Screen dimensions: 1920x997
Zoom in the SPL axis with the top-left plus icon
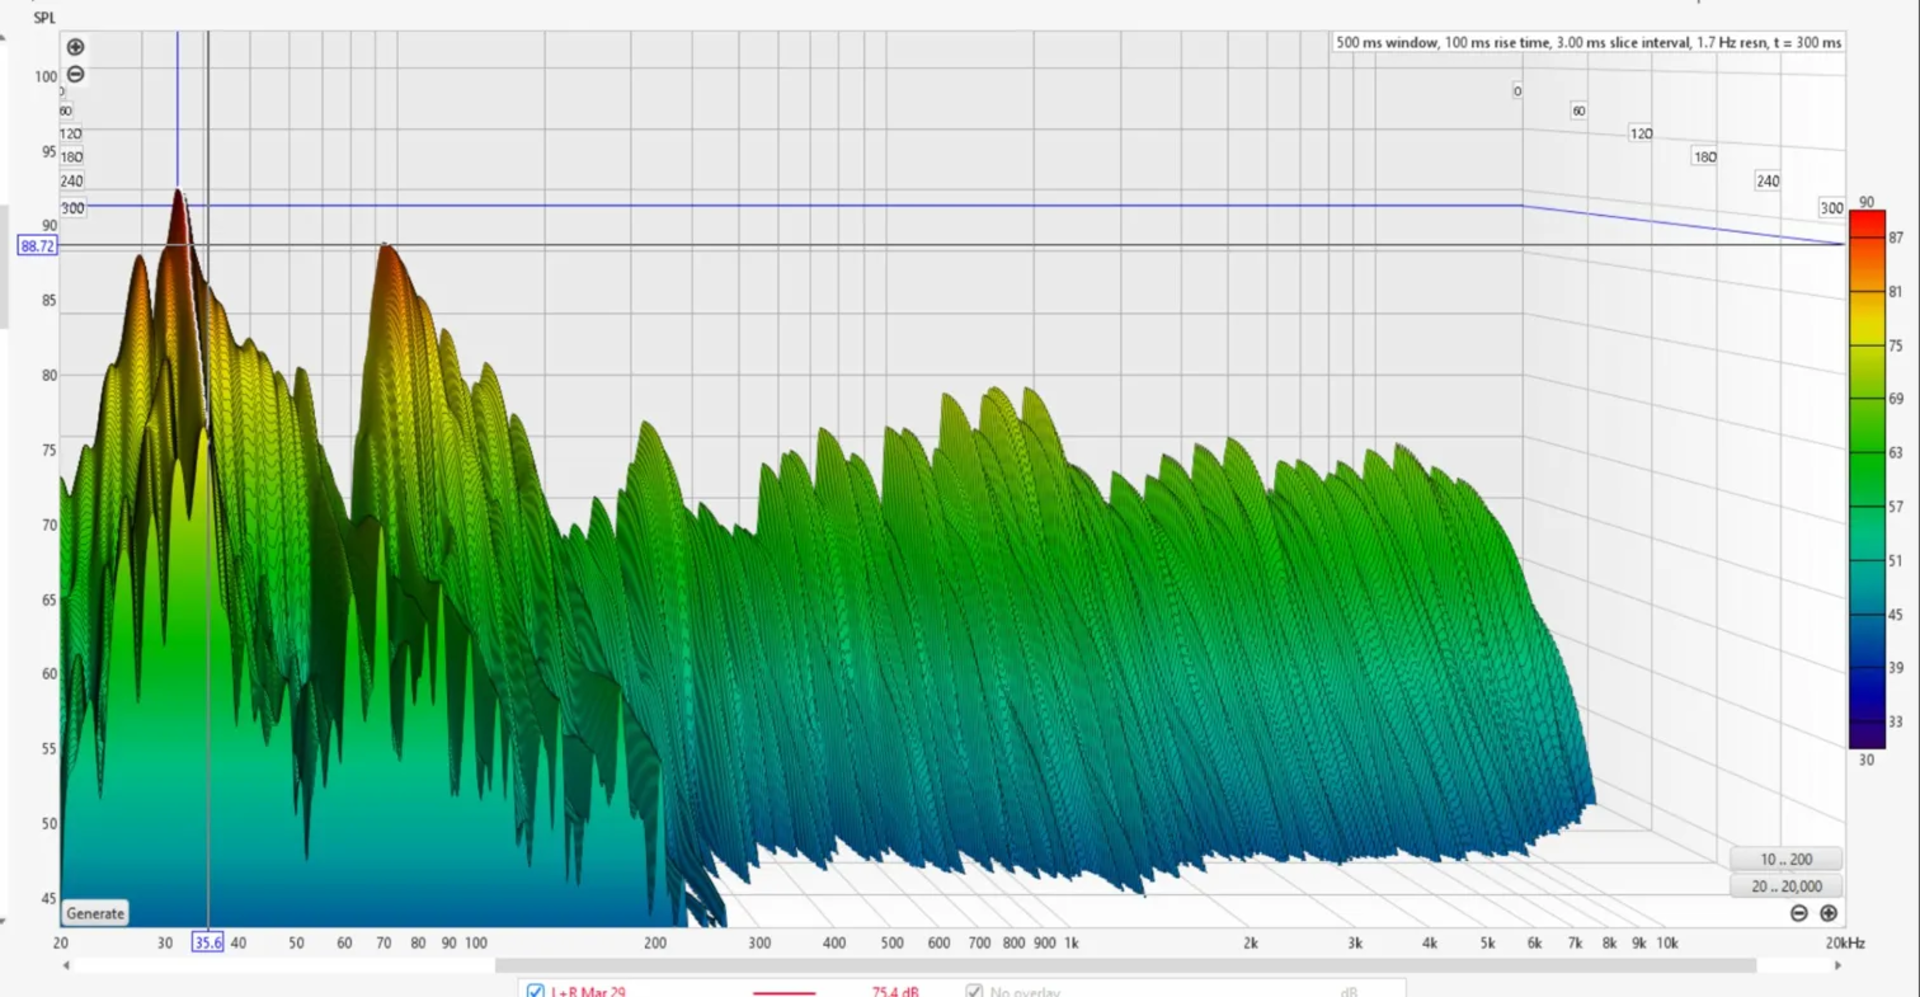pos(75,47)
